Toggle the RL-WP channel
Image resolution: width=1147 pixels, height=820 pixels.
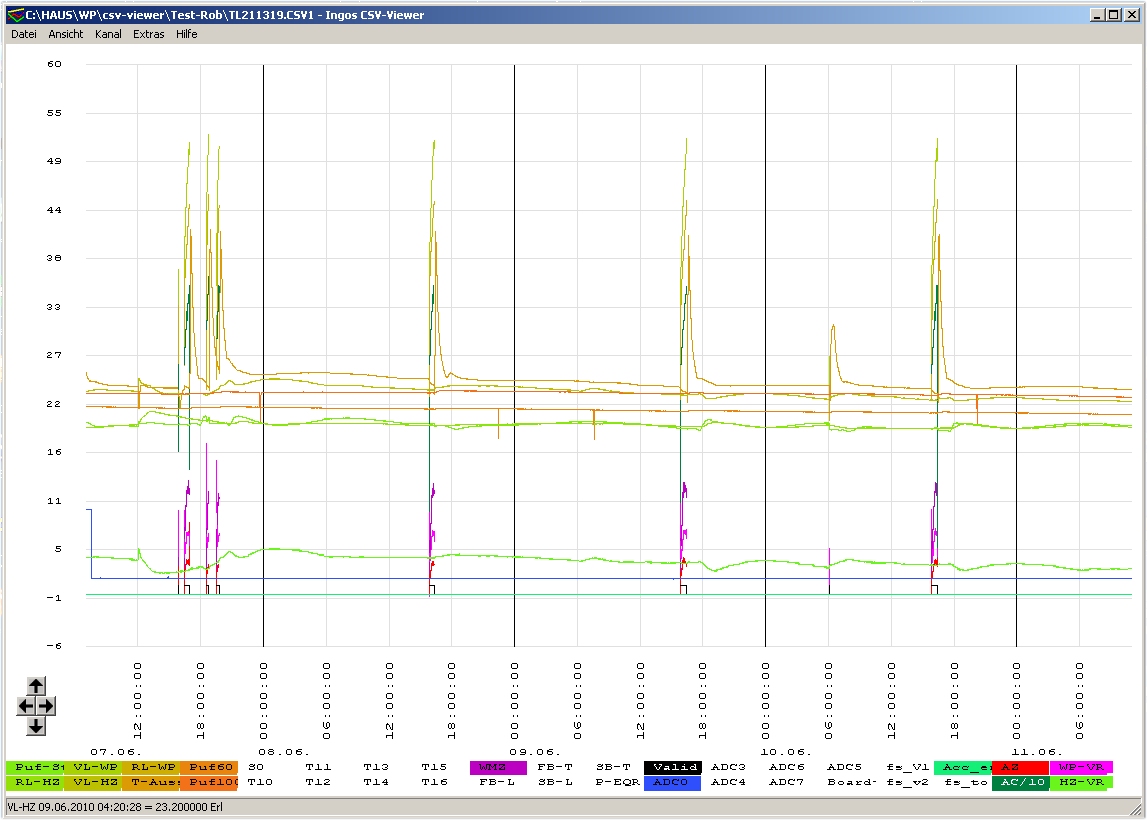point(151,767)
